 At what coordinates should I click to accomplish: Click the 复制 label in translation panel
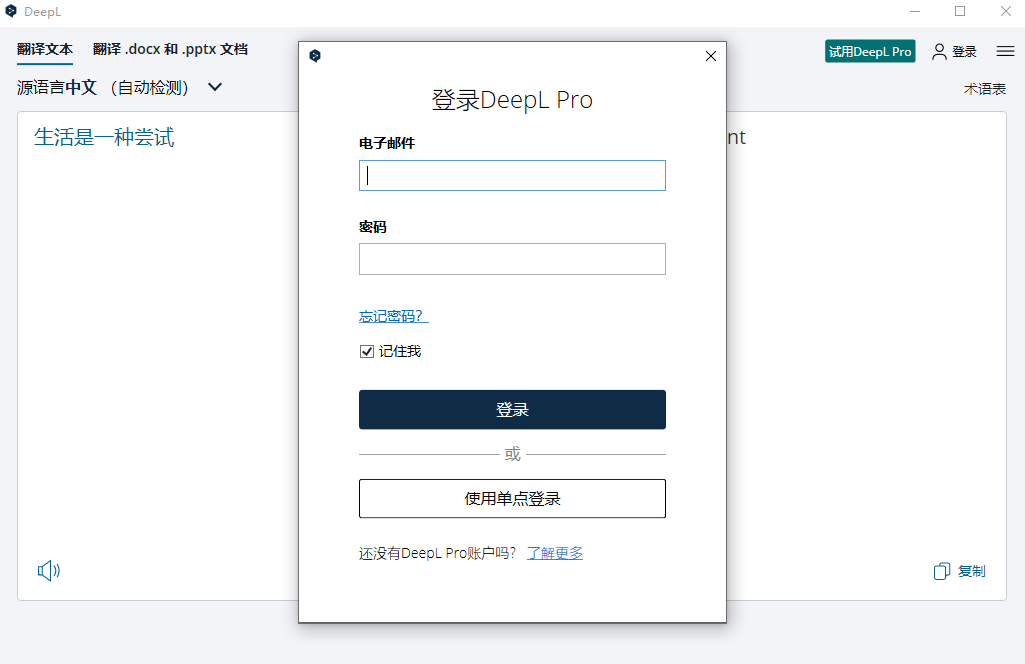tap(971, 571)
